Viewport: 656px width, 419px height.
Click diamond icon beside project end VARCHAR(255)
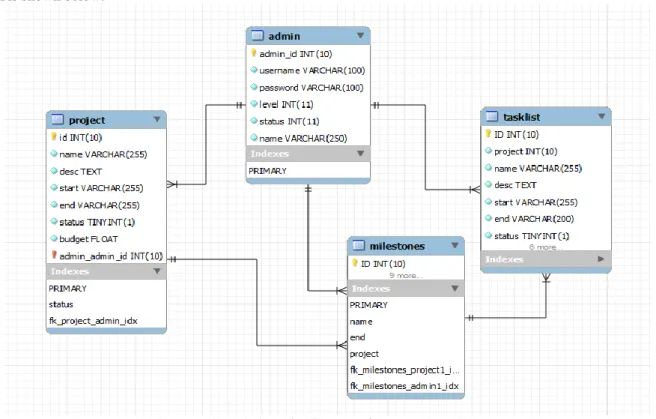(x=54, y=204)
